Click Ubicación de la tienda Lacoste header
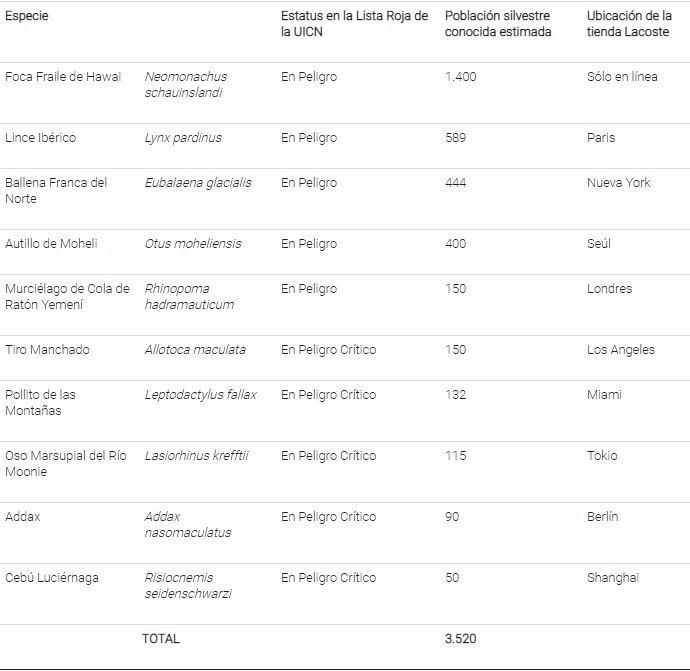690x671 pixels. coord(629,24)
